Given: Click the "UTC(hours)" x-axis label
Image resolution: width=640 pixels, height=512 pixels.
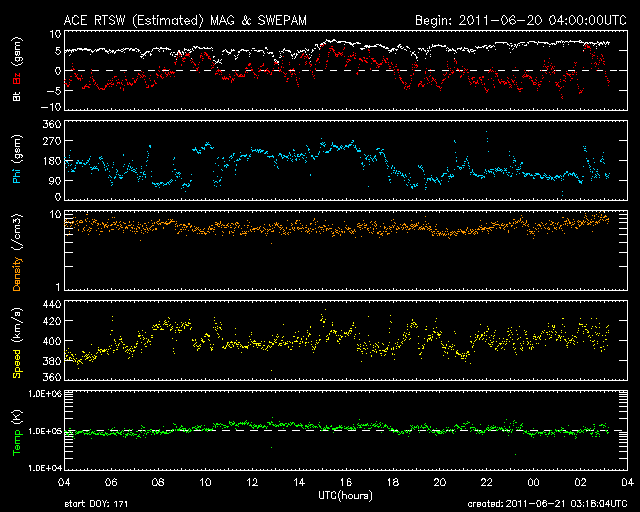Looking at the screenshot, I should coord(345,496).
